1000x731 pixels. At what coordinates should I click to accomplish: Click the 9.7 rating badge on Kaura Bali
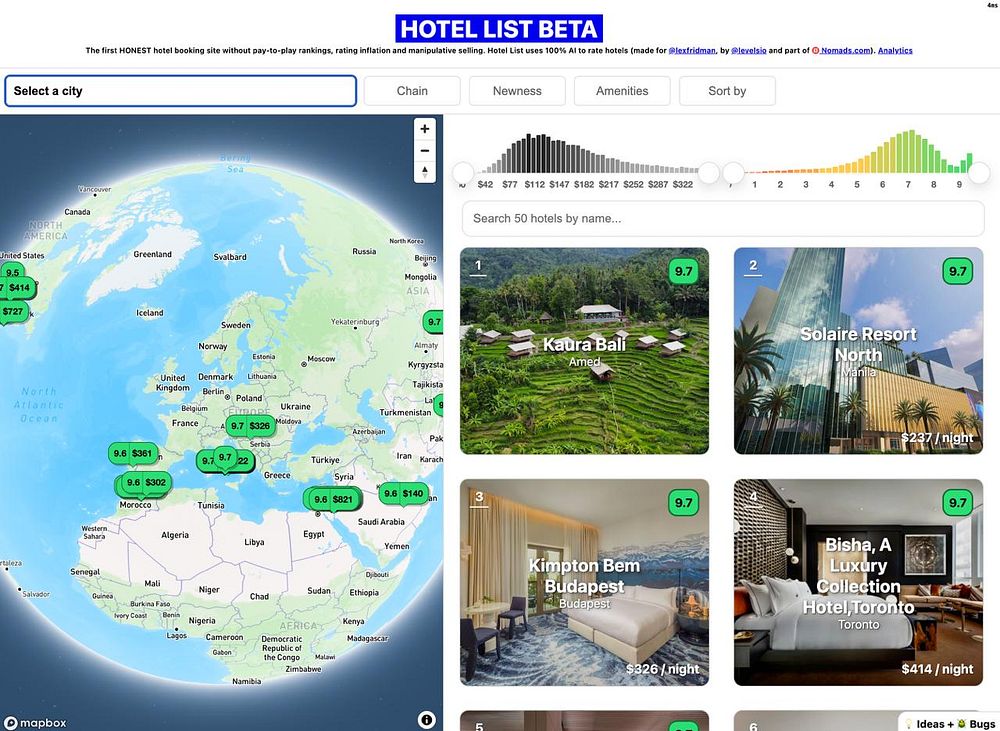point(683,271)
